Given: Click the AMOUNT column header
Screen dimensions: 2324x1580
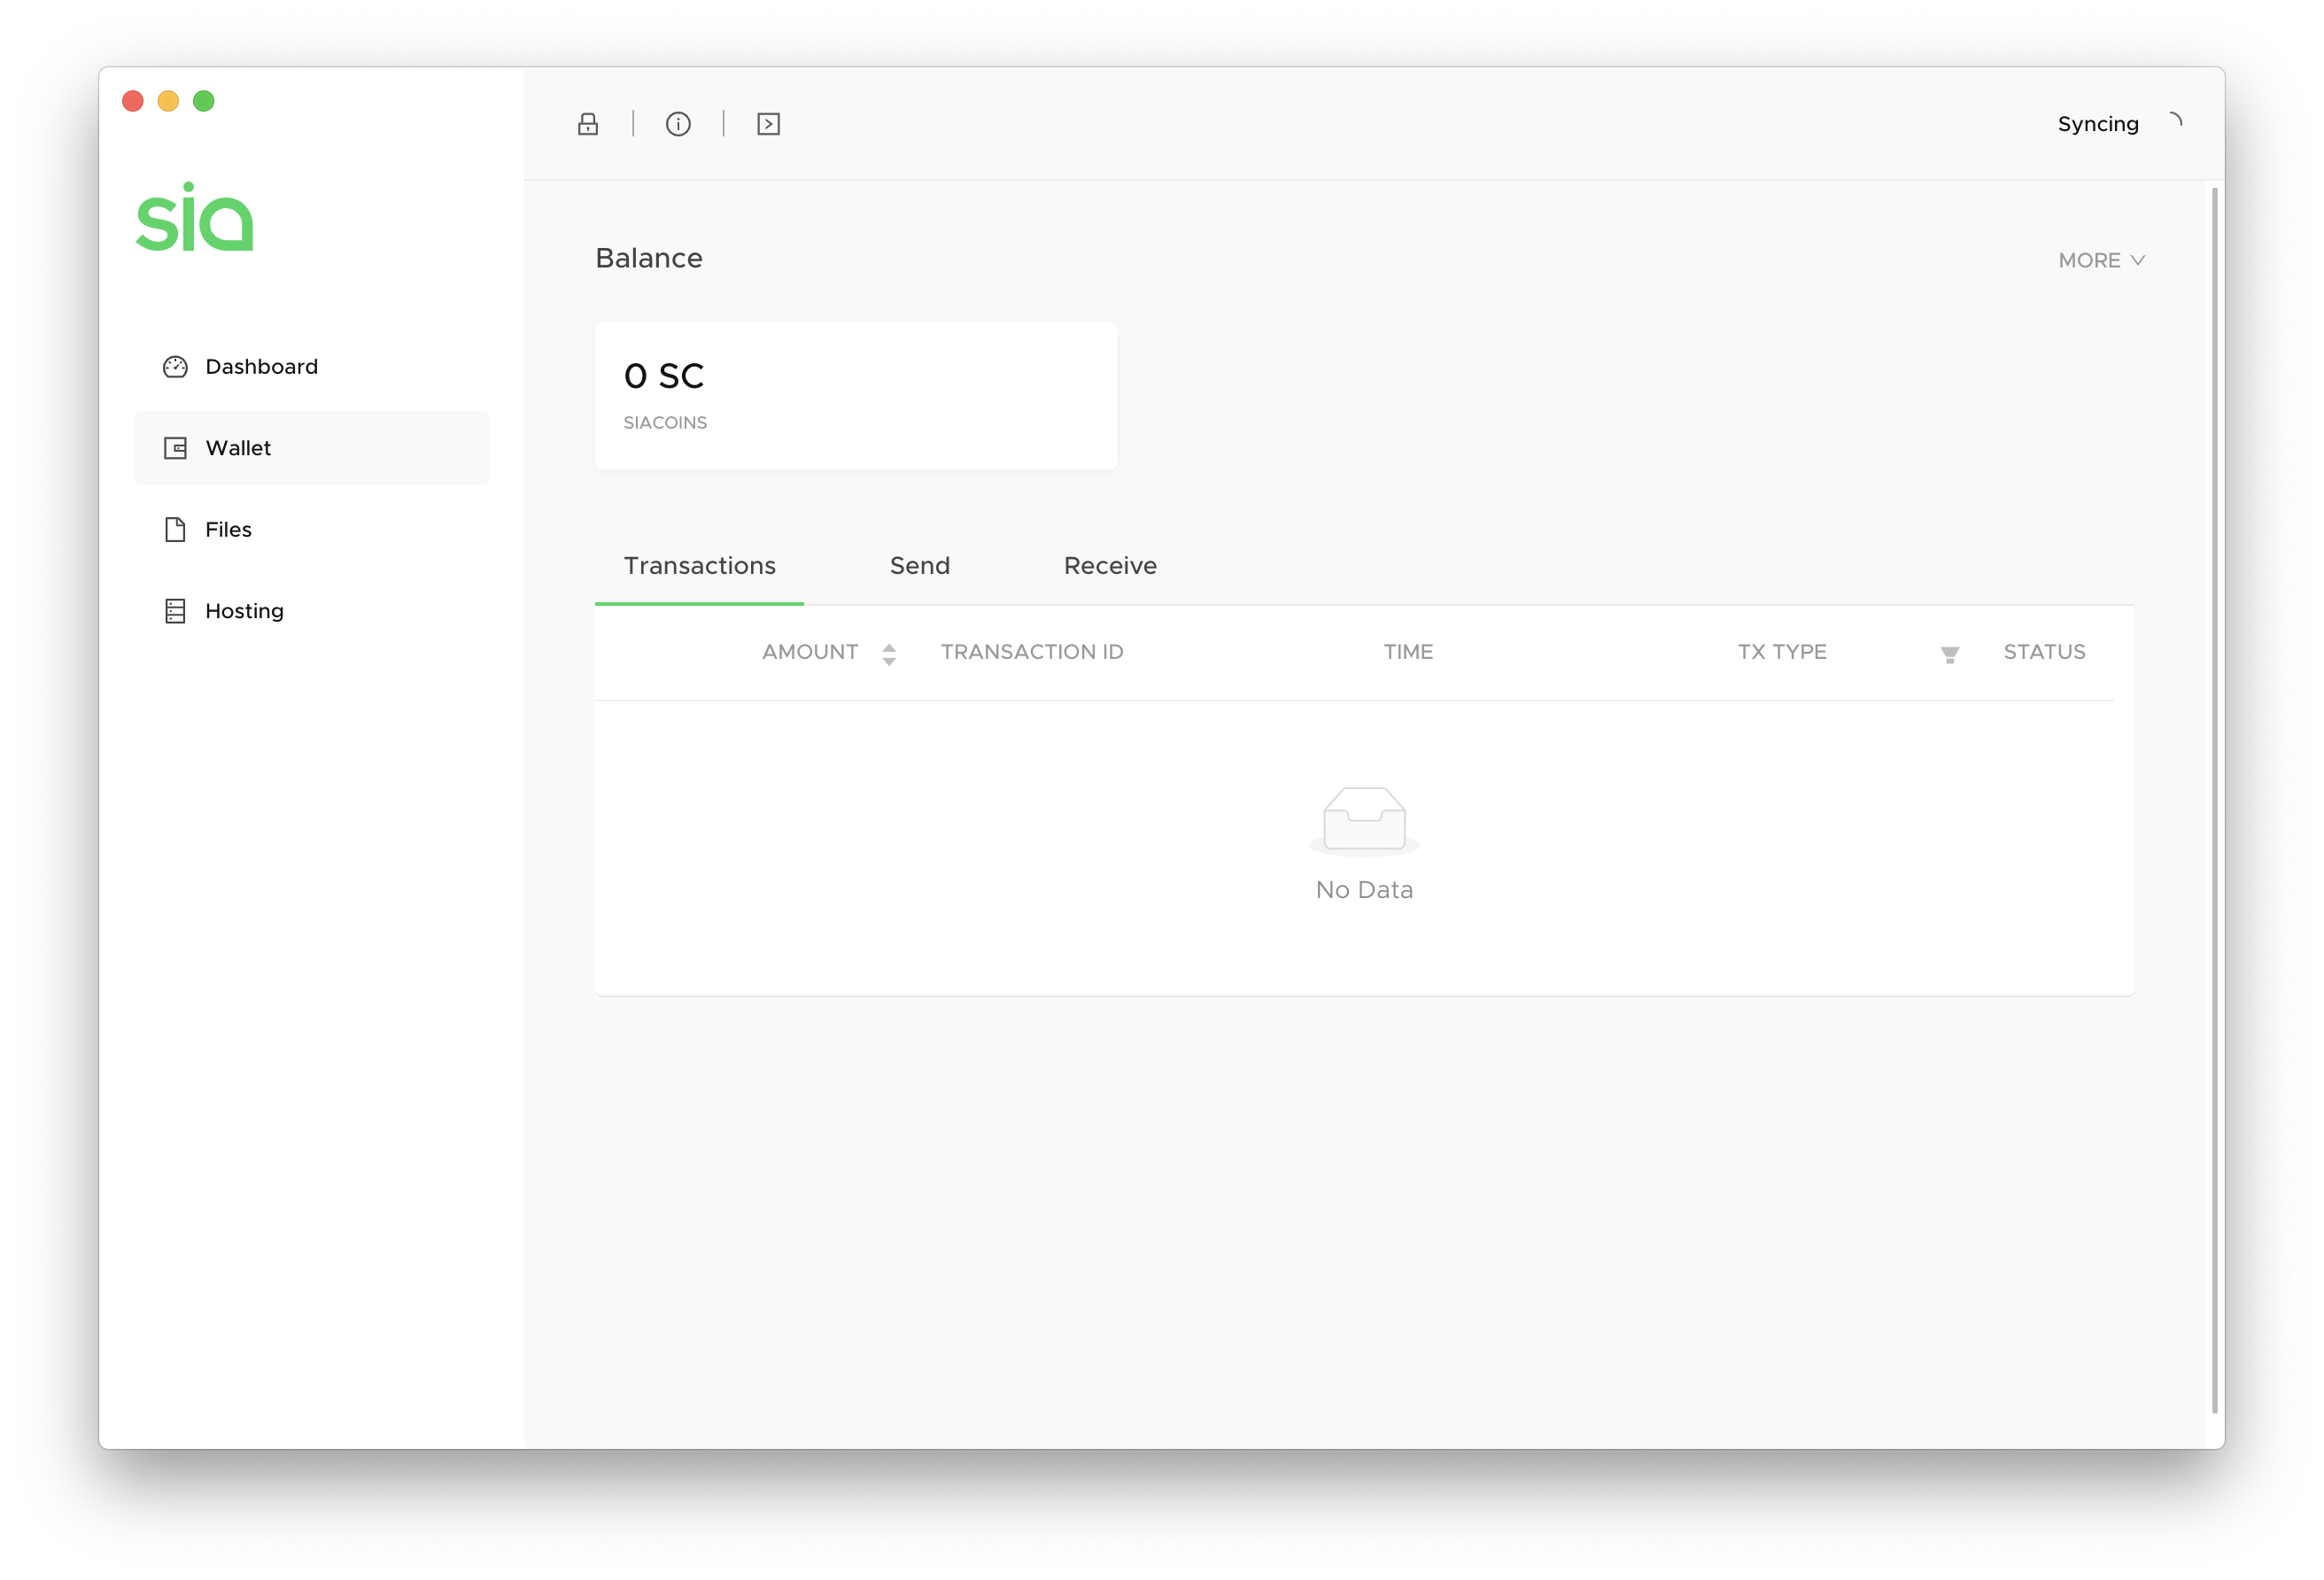Looking at the screenshot, I should pyautogui.click(x=810, y=652).
